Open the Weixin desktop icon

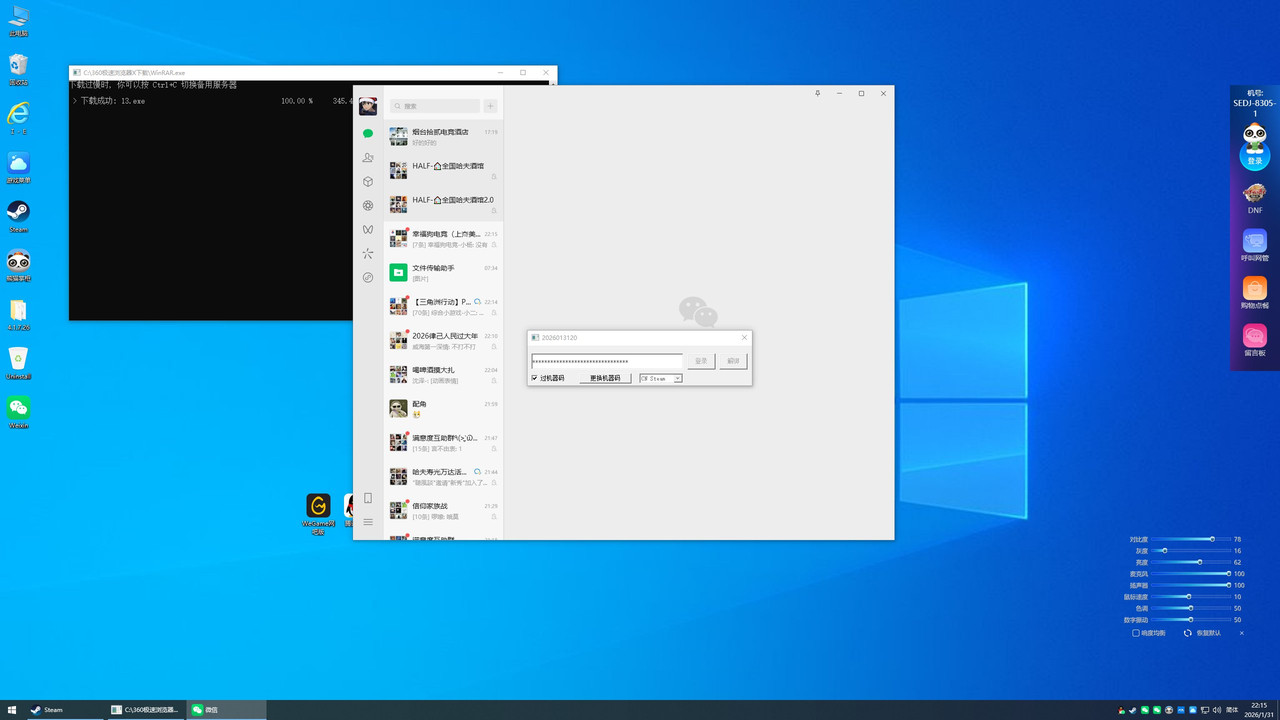pyautogui.click(x=18, y=411)
